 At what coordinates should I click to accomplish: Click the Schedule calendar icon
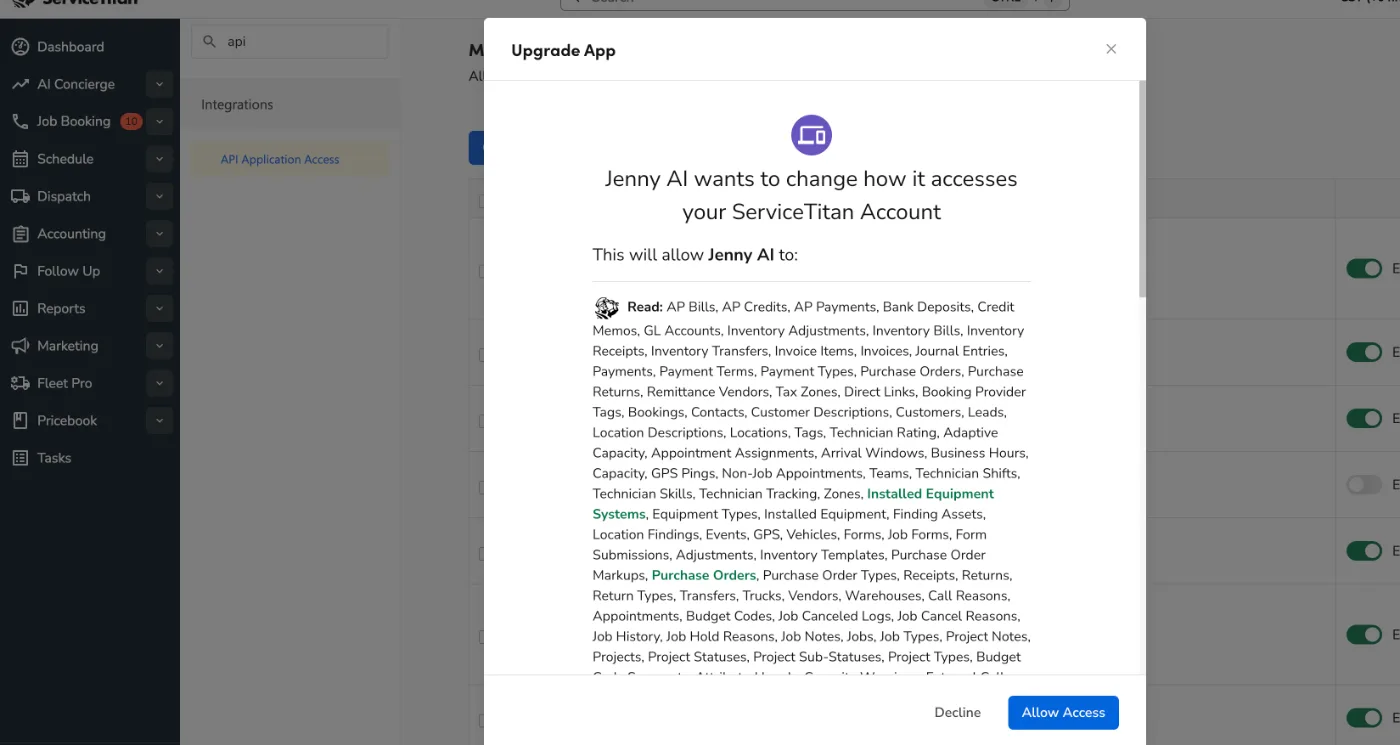pyautogui.click(x=20, y=159)
